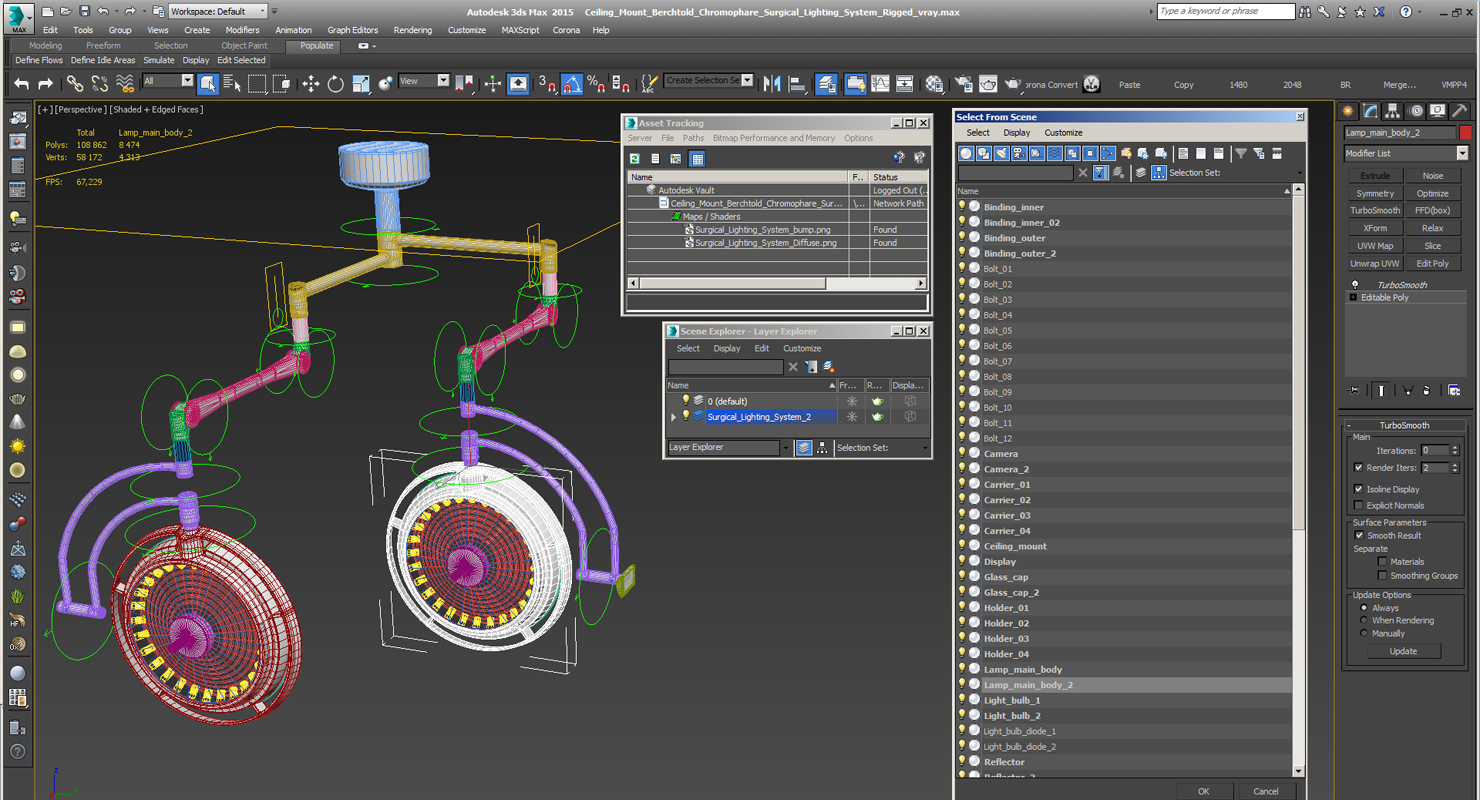The image size is (1480, 800).
Task: Switch to the Freeform ribbon tab
Action: 103,46
